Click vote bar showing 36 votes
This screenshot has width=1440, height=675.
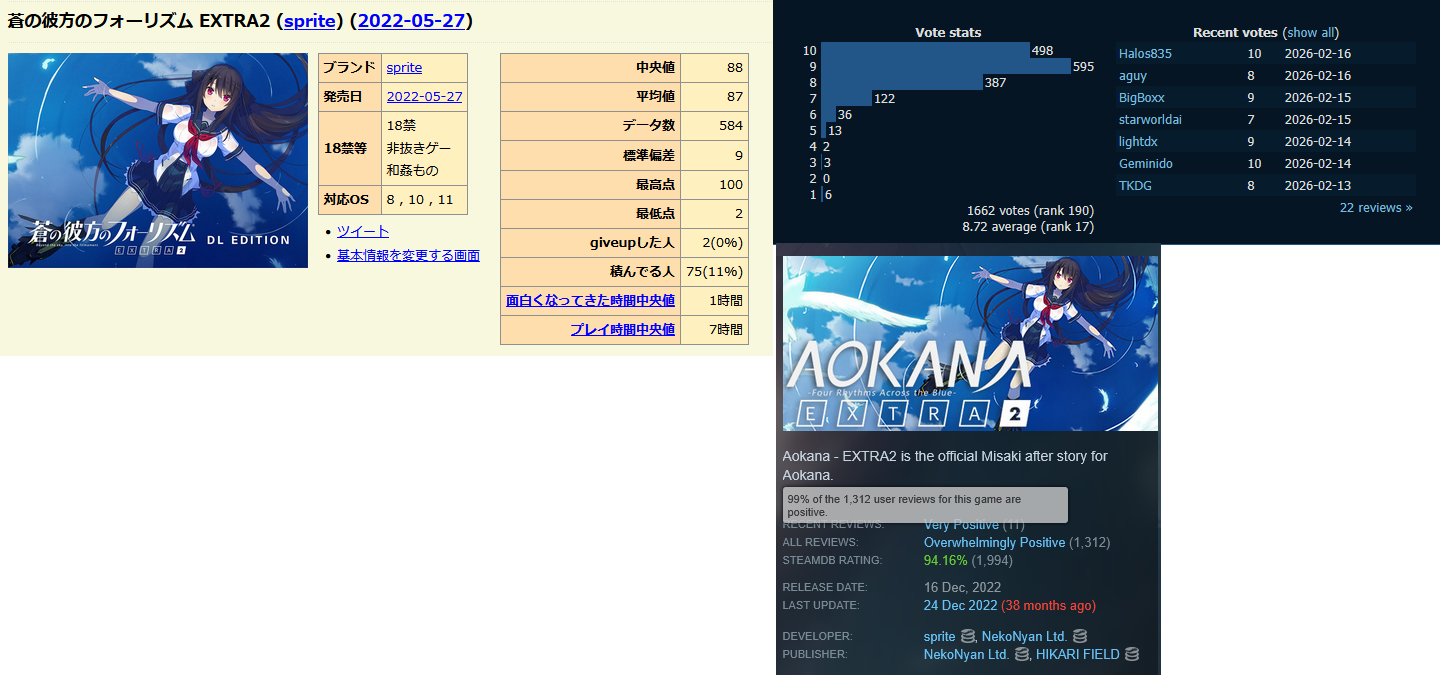click(828, 115)
